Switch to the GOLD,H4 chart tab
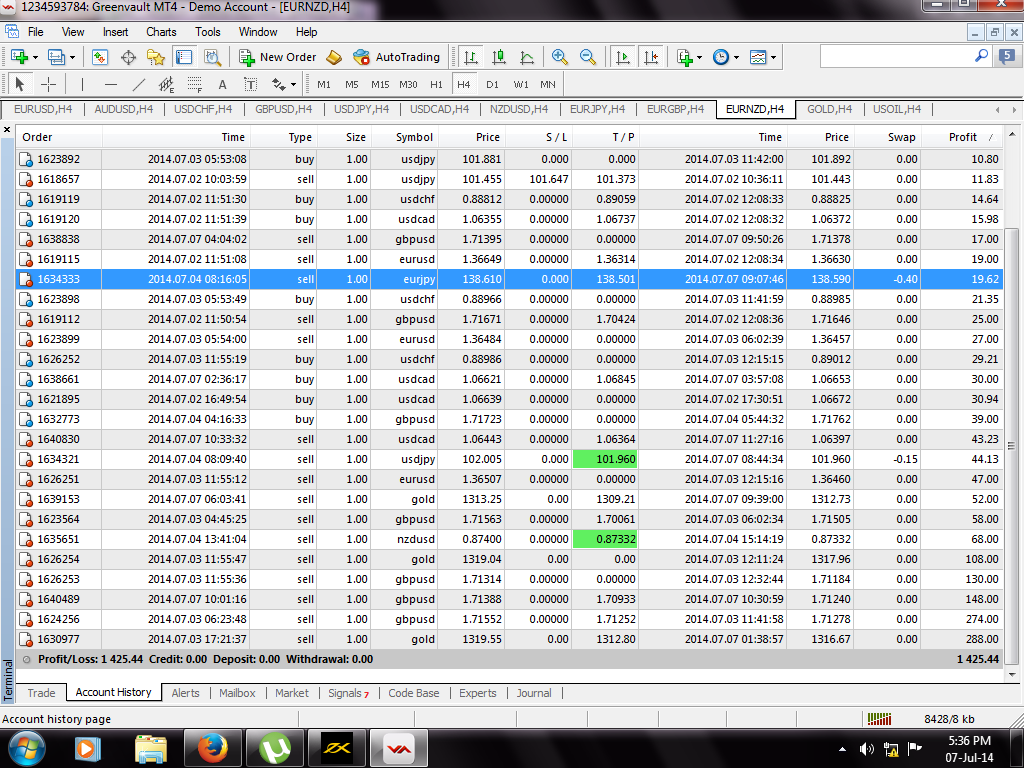The width and height of the screenshot is (1024, 768). coord(829,109)
